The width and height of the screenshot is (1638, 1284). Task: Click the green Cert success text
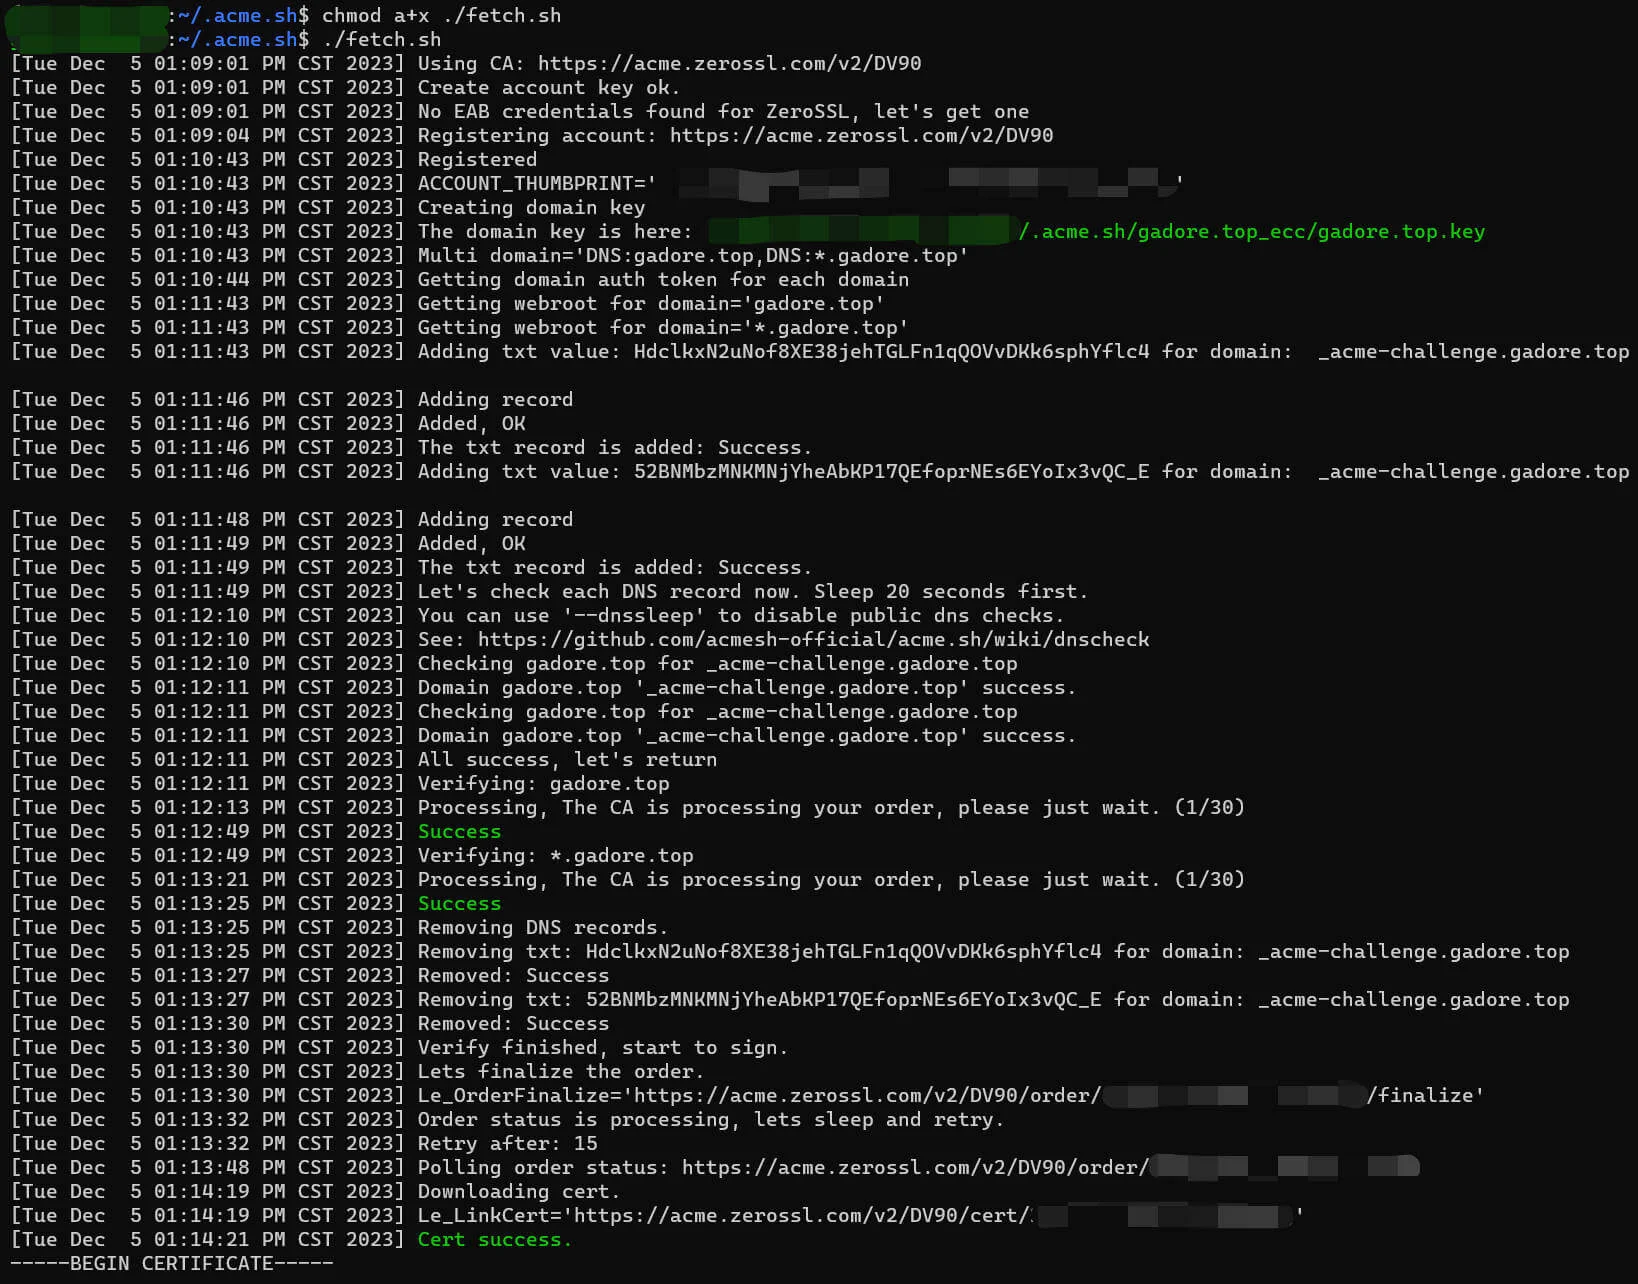[494, 1240]
